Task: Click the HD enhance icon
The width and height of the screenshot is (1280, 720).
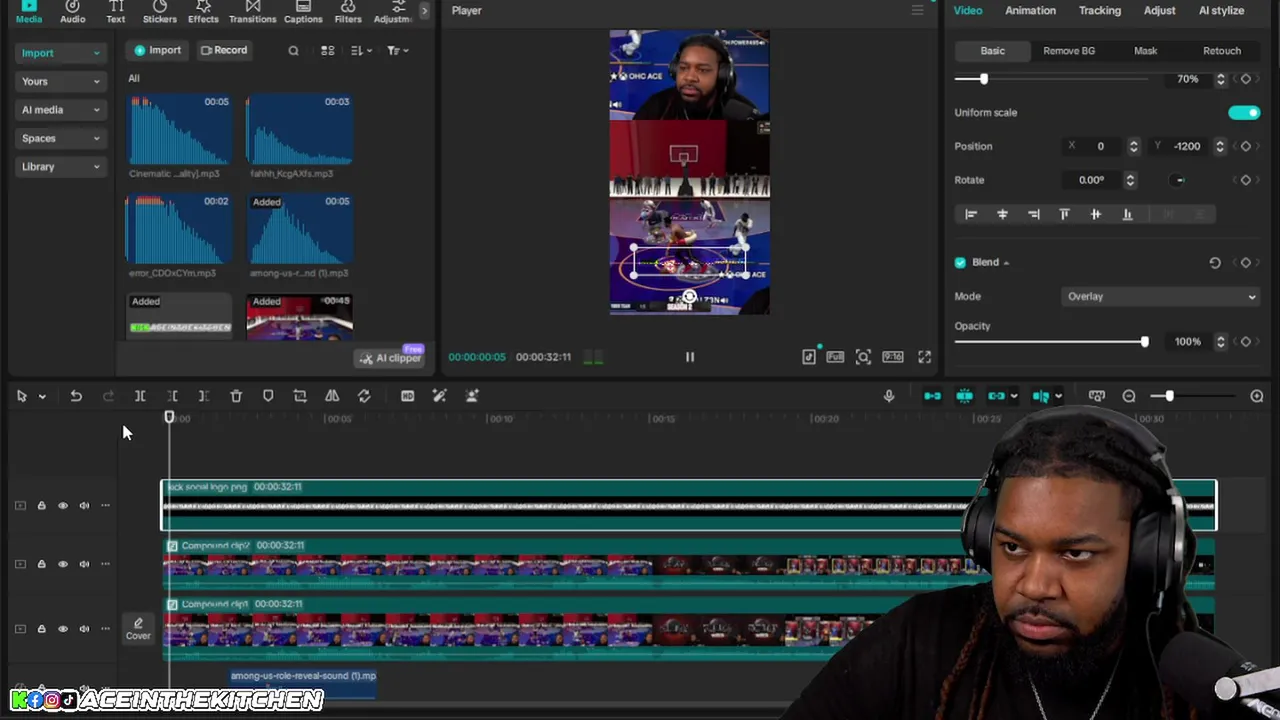Action: [407, 396]
